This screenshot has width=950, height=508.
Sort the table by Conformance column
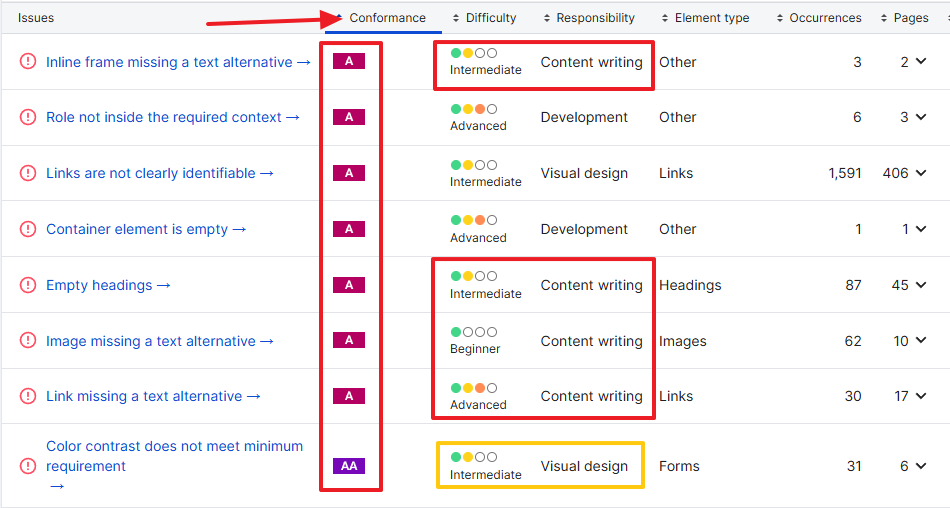386,18
